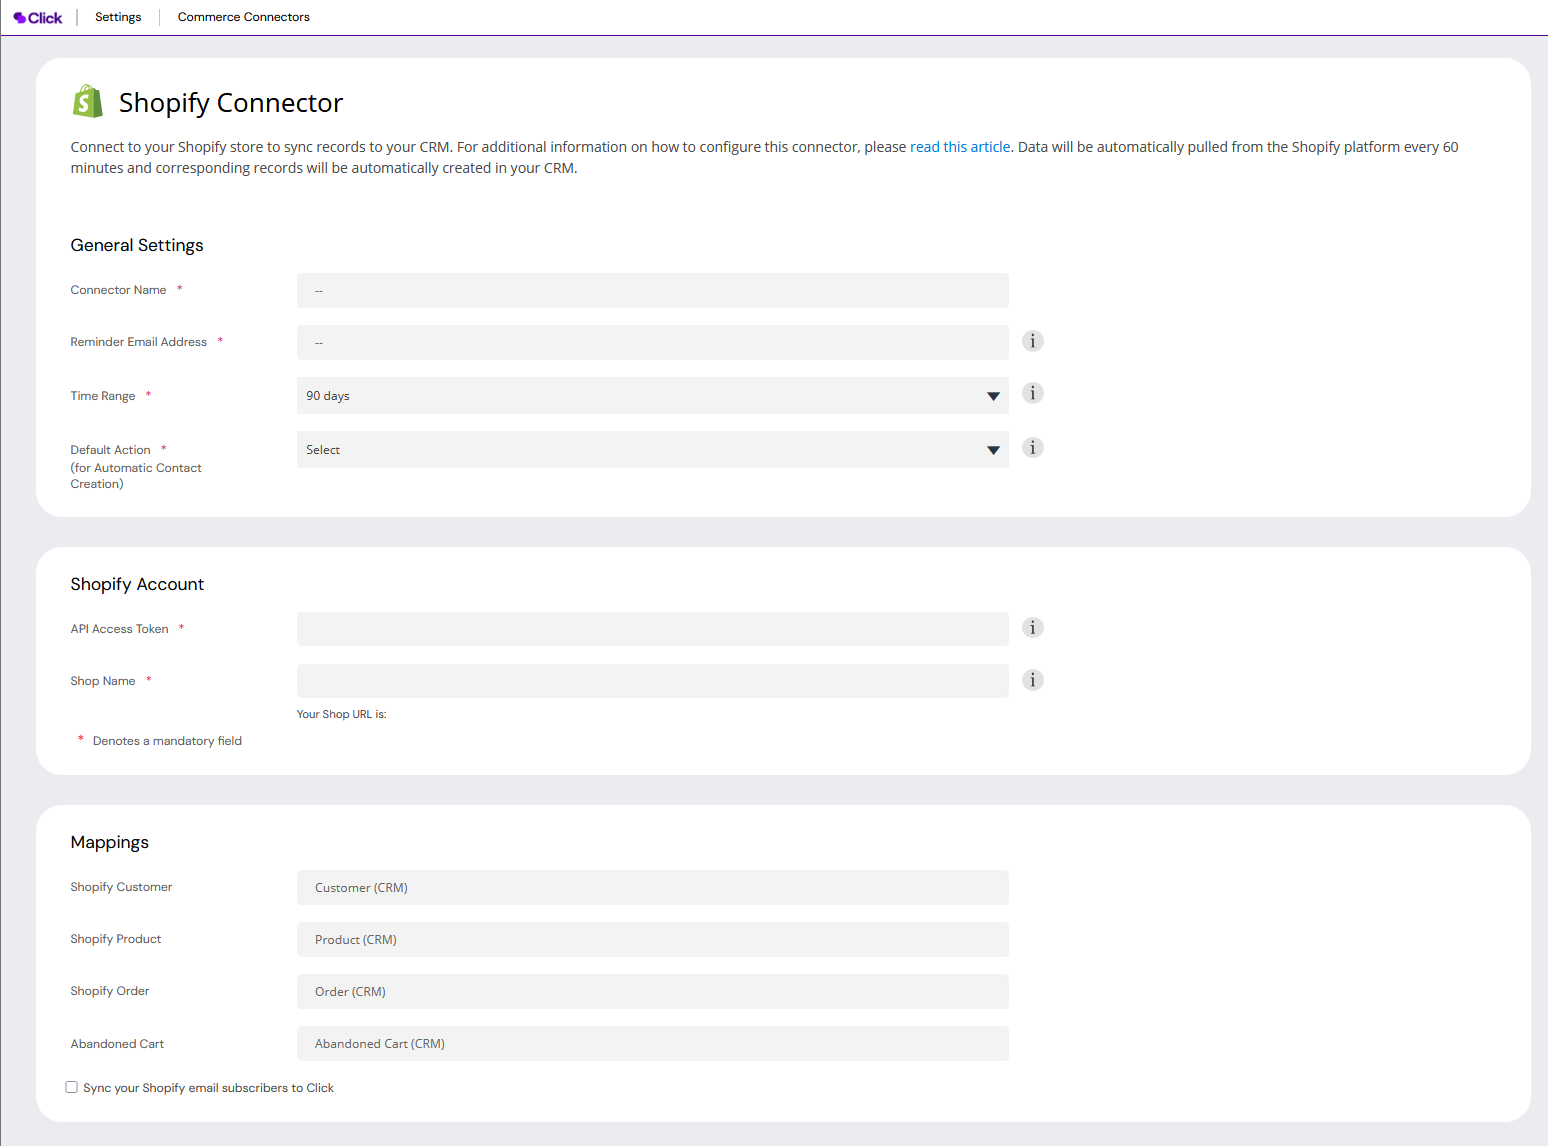This screenshot has width=1548, height=1146.
Task: Click the Your Shop URL is: text
Action: [342, 714]
